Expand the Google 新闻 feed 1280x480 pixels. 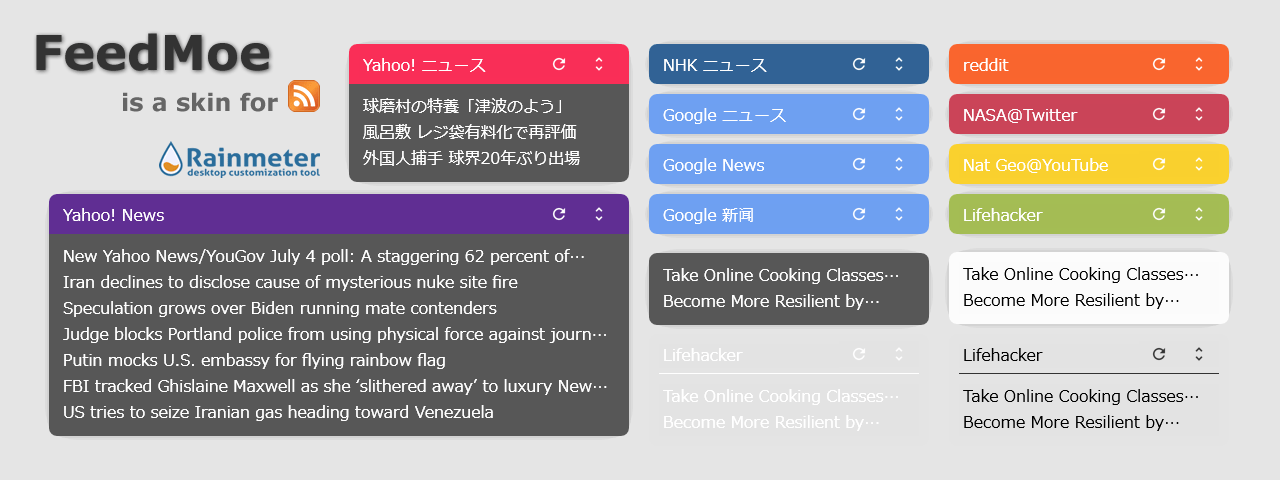pyautogui.click(x=899, y=214)
